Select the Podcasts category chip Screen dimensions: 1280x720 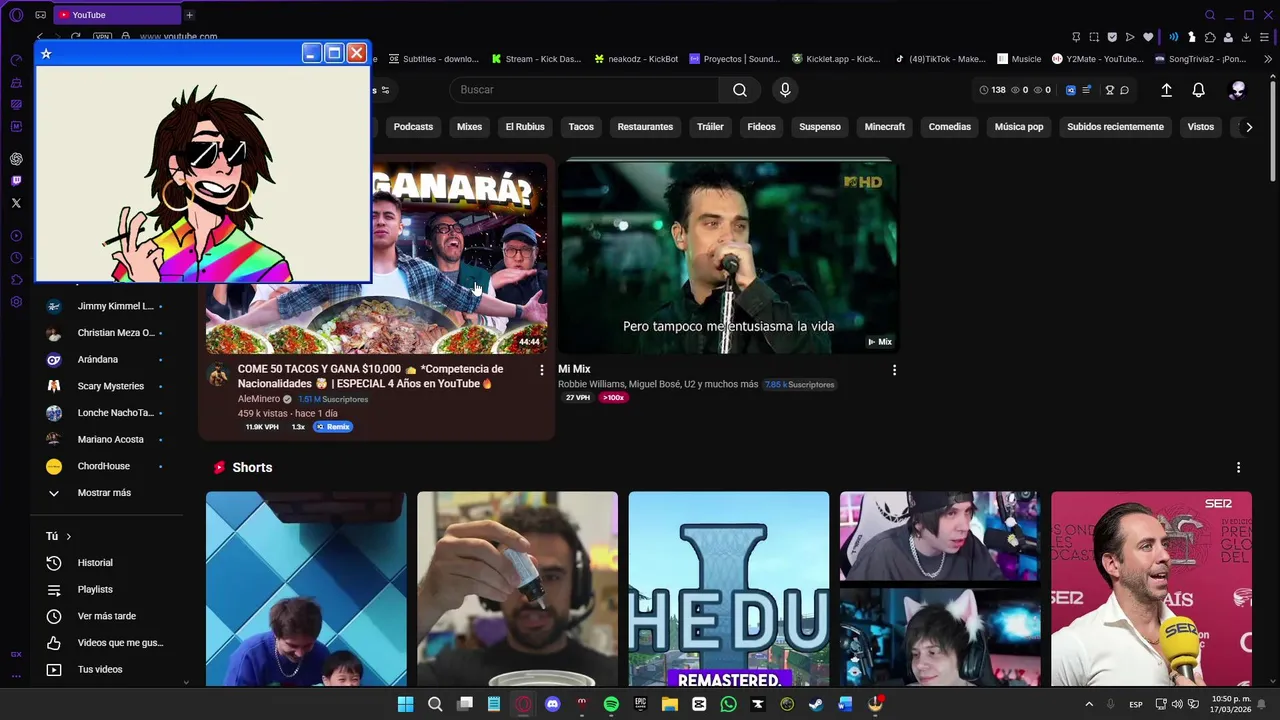click(x=413, y=127)
